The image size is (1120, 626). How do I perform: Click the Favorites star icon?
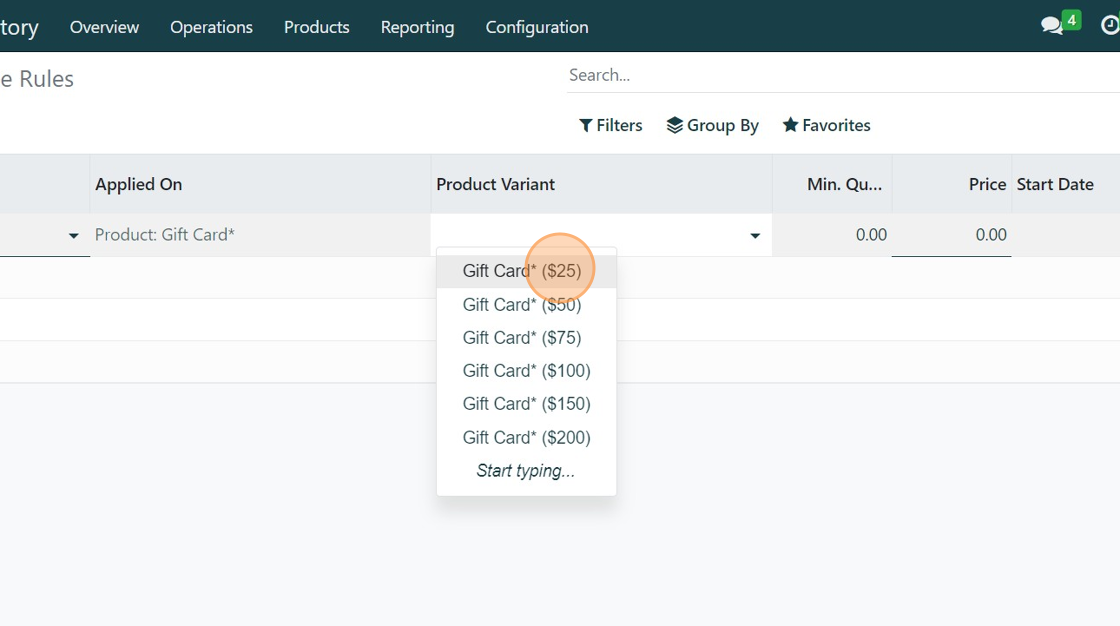click(790, 125)
